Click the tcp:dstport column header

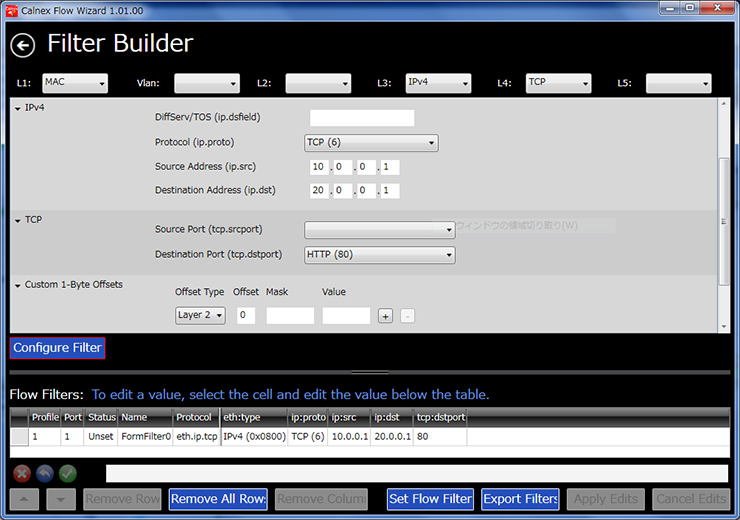click(x=440, y=418)
